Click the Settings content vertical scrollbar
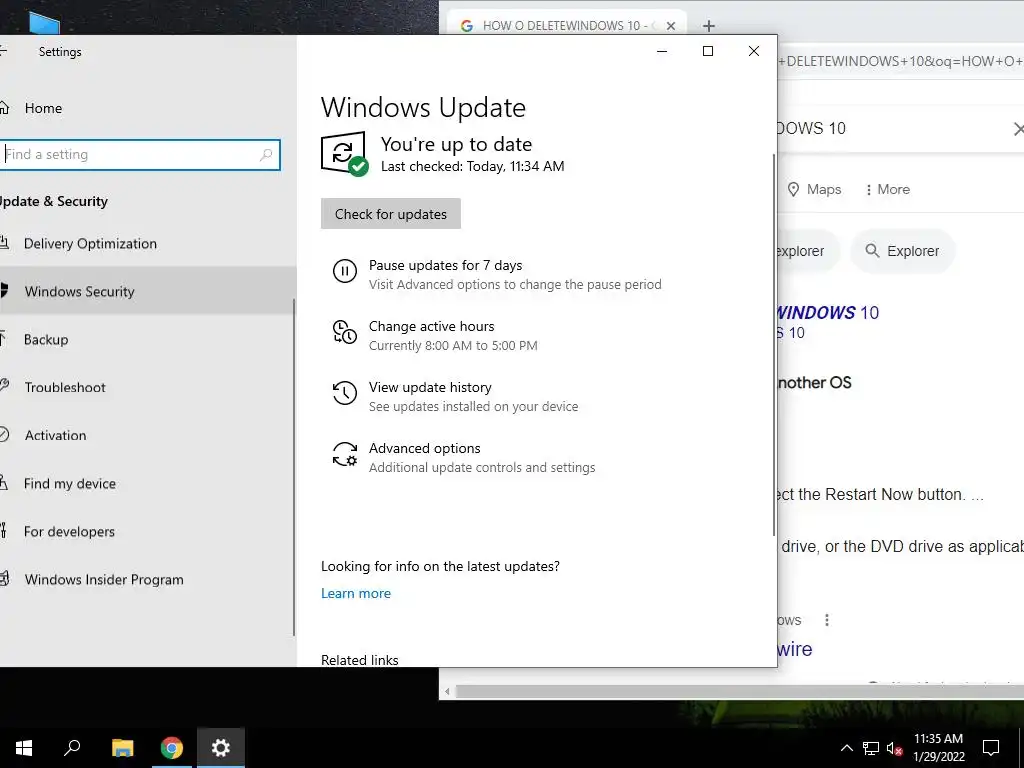 774,345
